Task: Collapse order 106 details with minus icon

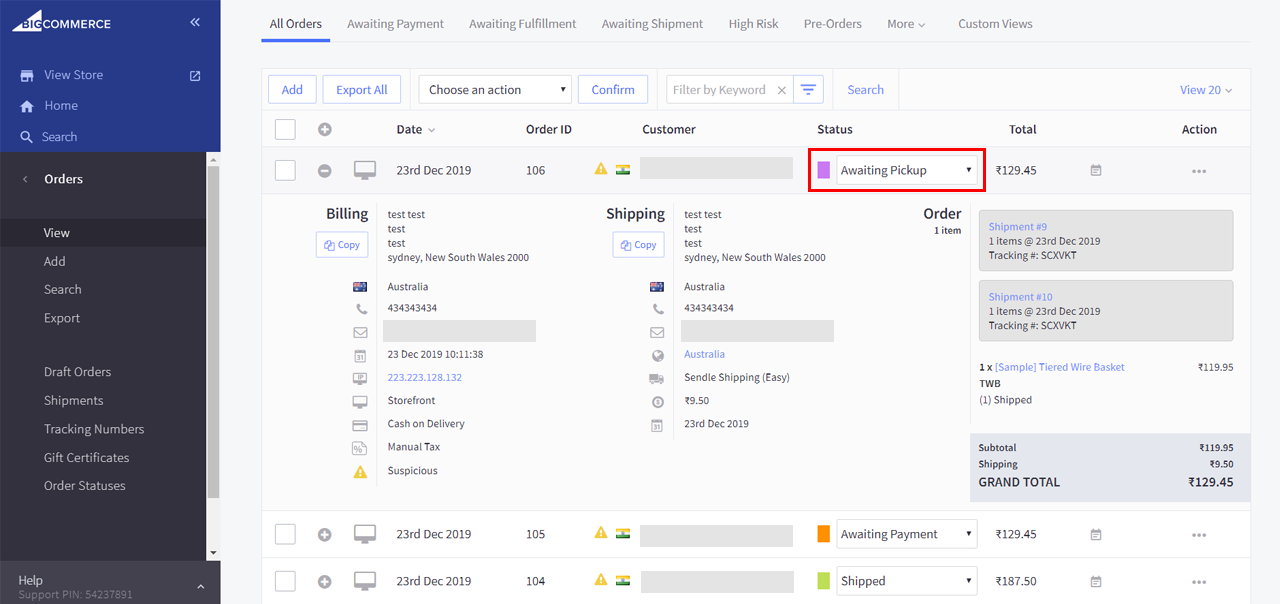Action: pos(324,171)
